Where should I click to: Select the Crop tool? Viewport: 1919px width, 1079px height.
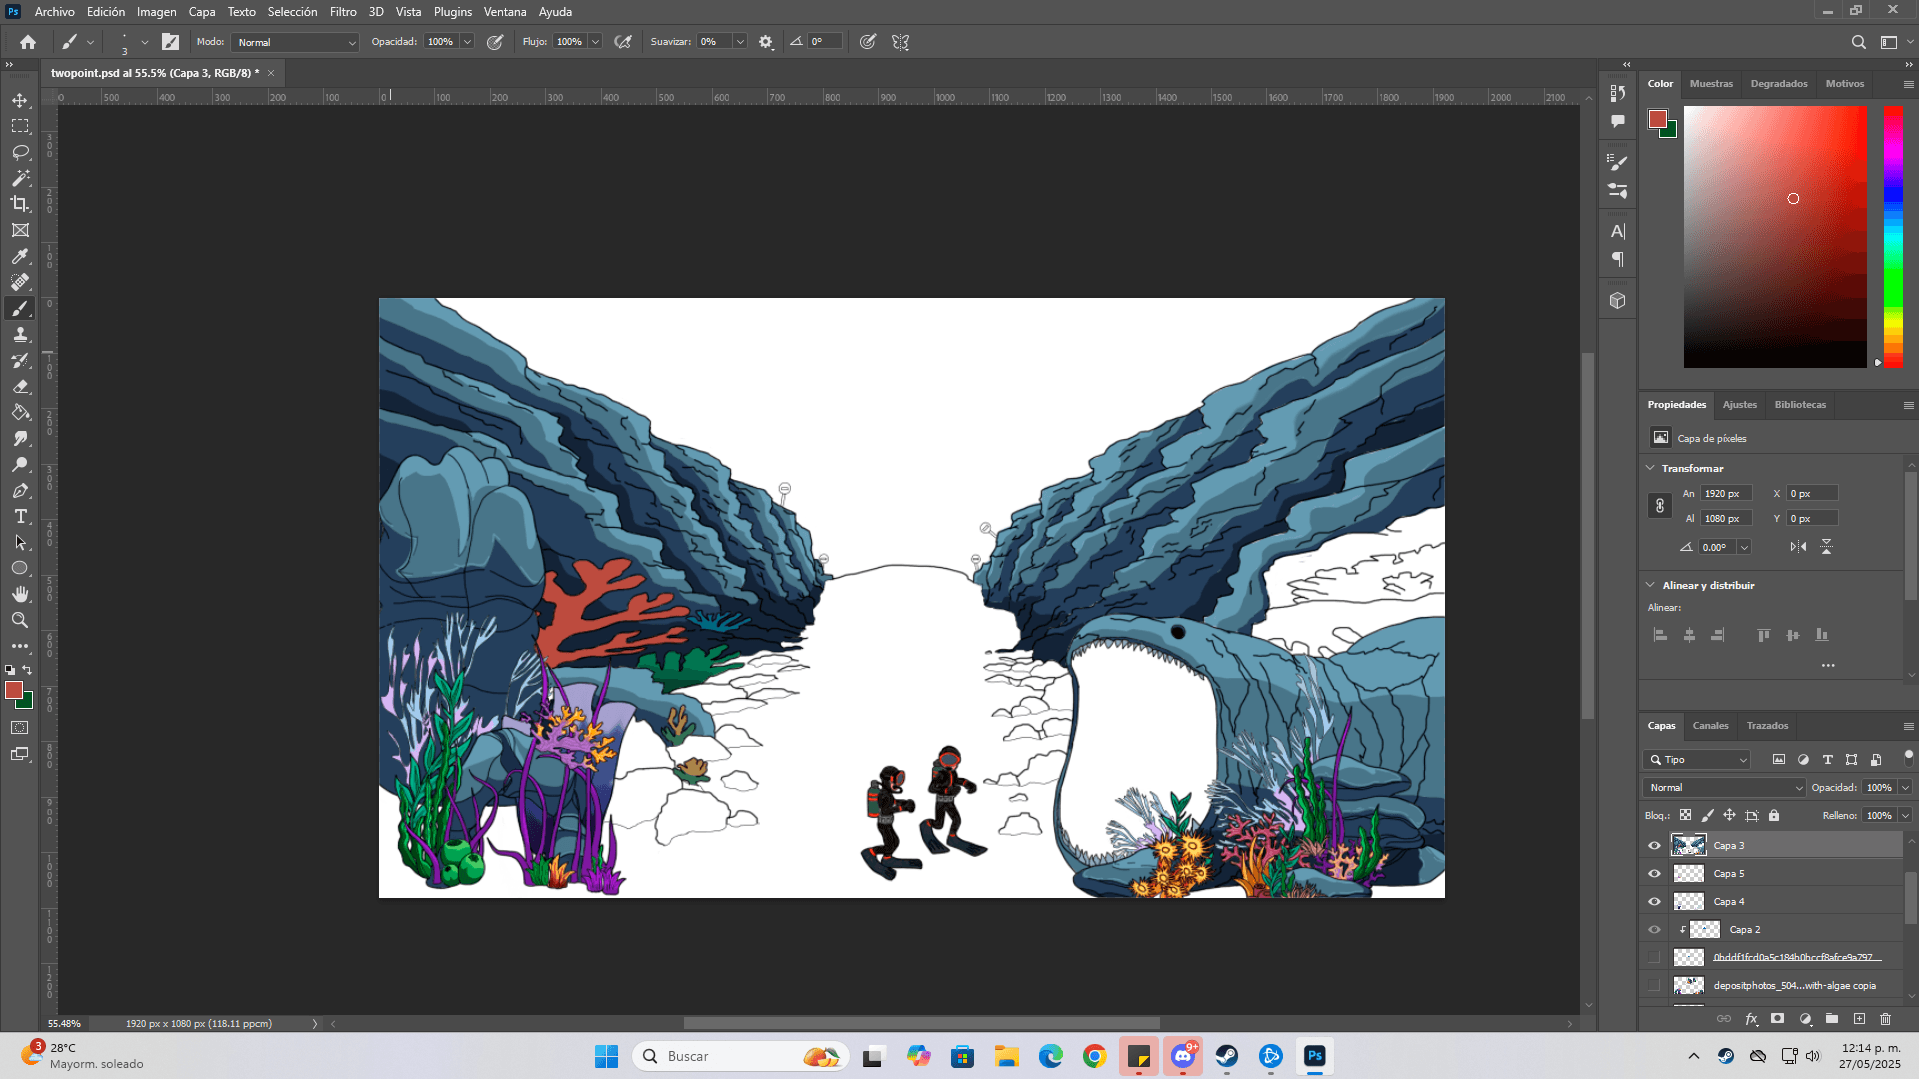click(20, 204)
